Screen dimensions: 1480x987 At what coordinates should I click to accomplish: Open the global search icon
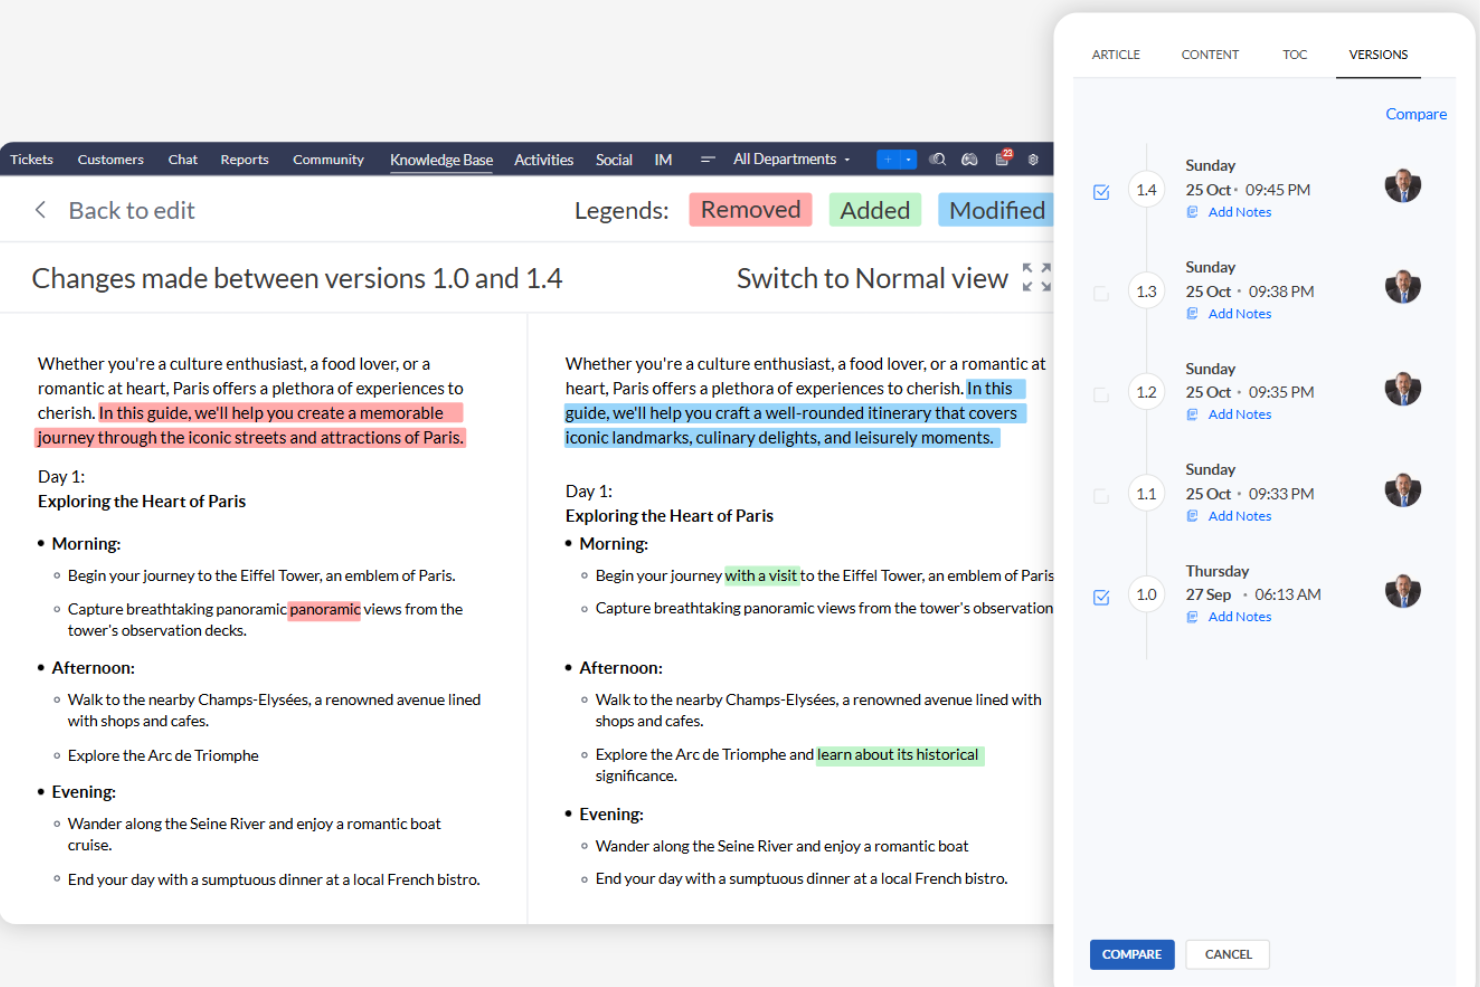[x=937, y=160]
